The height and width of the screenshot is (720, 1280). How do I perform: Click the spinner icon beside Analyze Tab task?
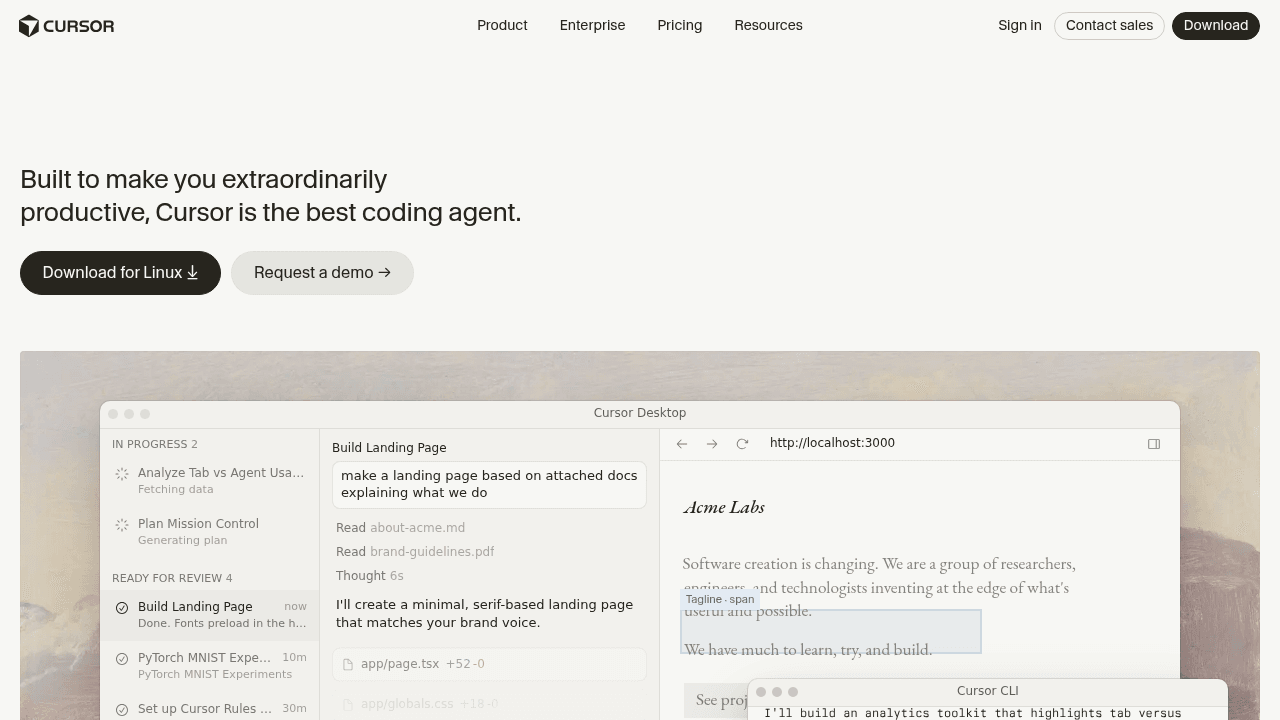[122, 474]
